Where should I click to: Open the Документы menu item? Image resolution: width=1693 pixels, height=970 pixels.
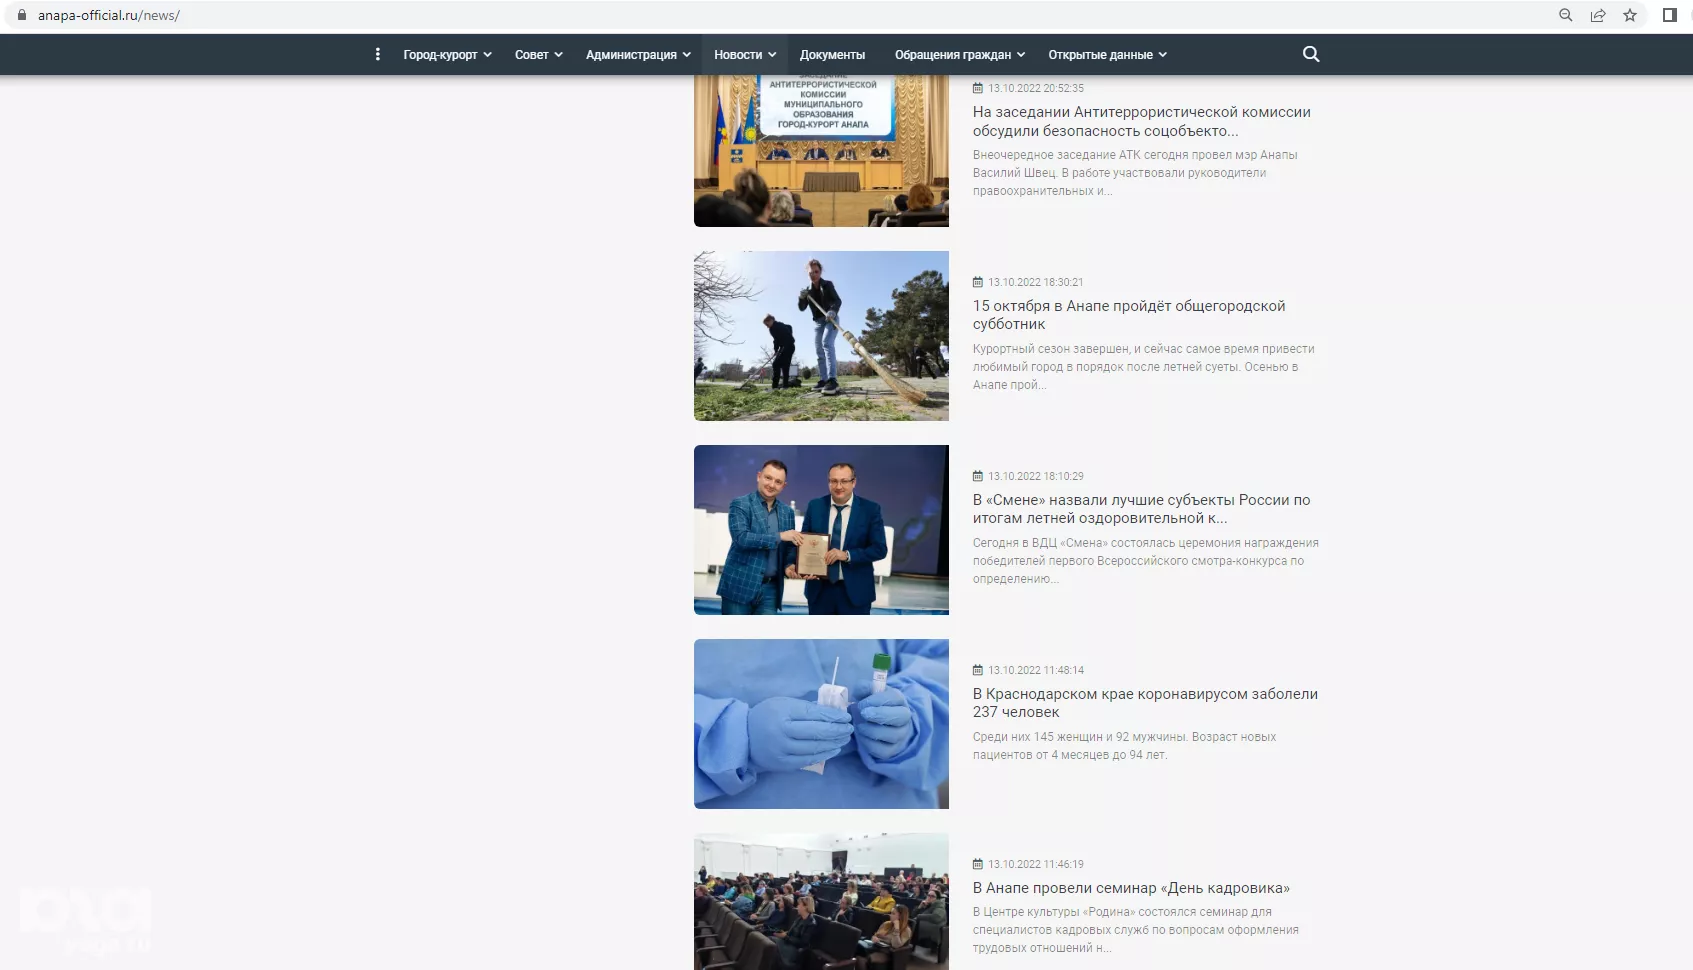point(832,55)
